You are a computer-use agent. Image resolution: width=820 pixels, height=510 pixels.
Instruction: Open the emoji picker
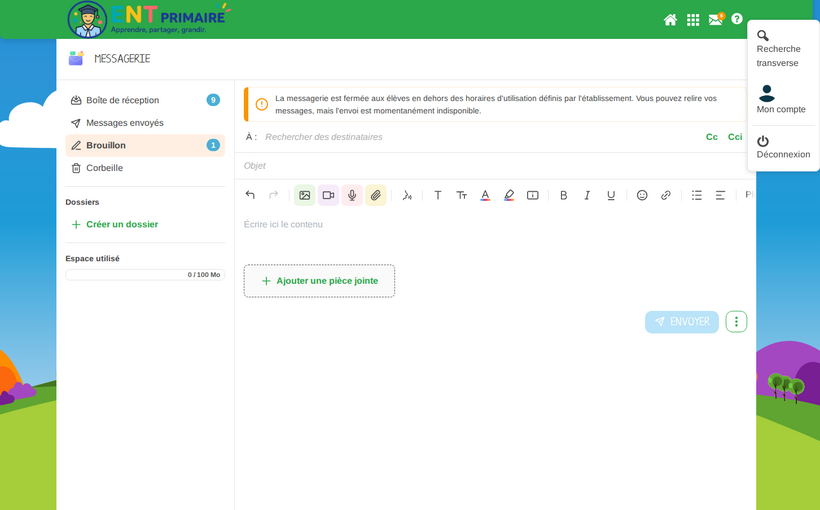tap(642, 195)
